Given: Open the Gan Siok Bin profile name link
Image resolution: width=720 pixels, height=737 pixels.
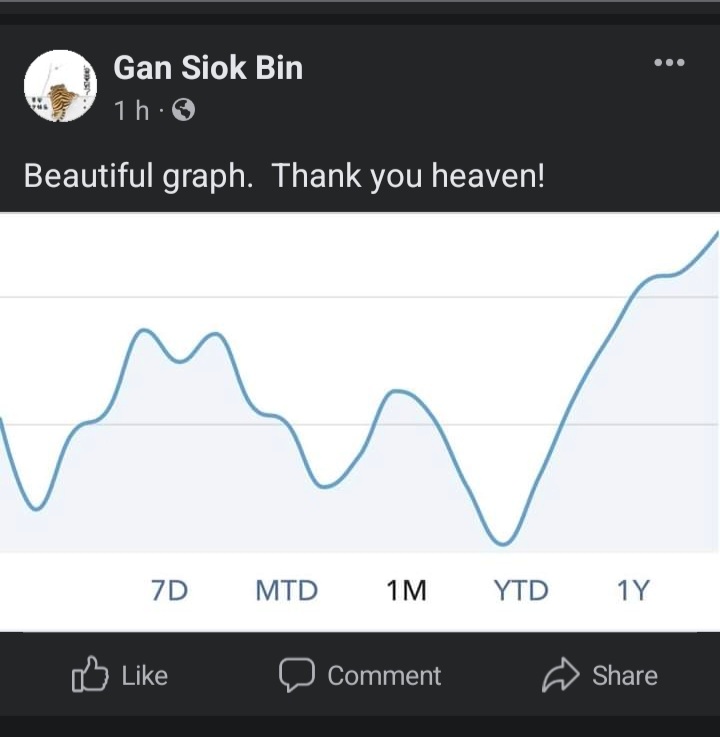Looking at the screenshot, I should 208,68.
